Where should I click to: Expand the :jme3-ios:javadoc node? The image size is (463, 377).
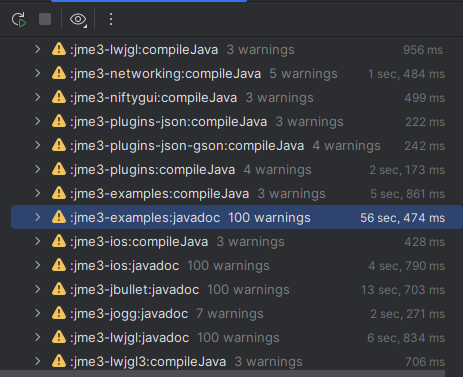tap(38, 266)
